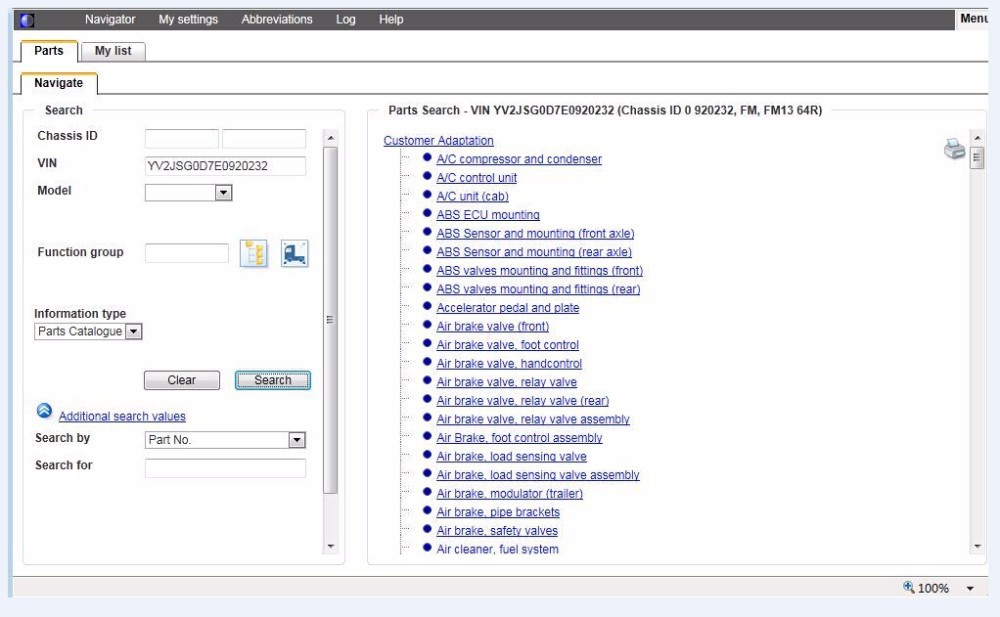The height and width of the screenshot is (617, 1000).
Task: Click the application logo icon in menu bar
Action: [x=27, y=20]
